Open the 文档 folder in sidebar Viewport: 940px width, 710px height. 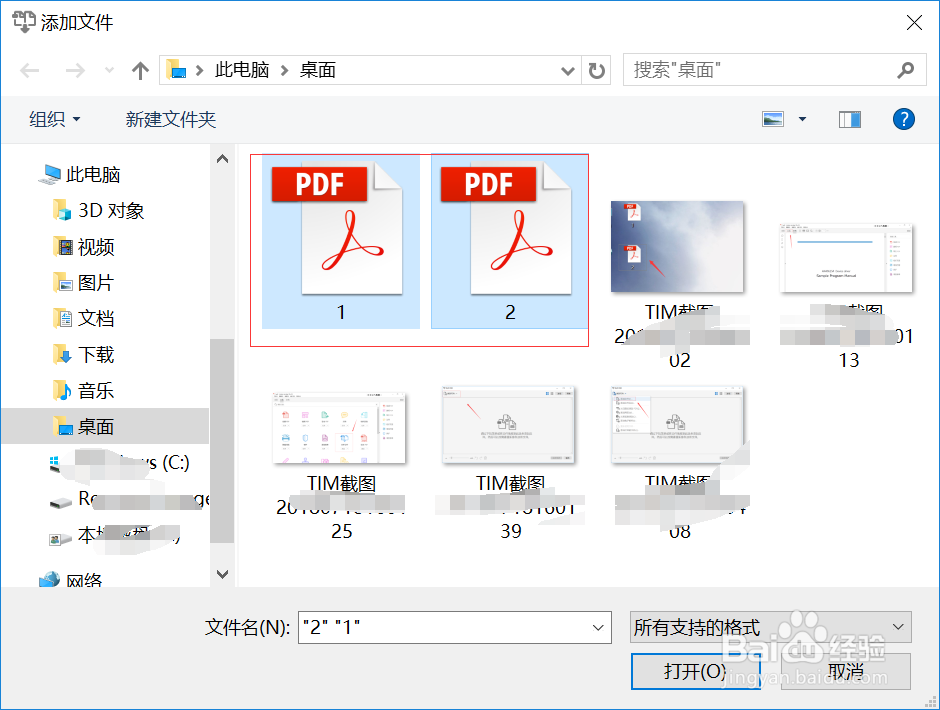click(x=83, y=318)
